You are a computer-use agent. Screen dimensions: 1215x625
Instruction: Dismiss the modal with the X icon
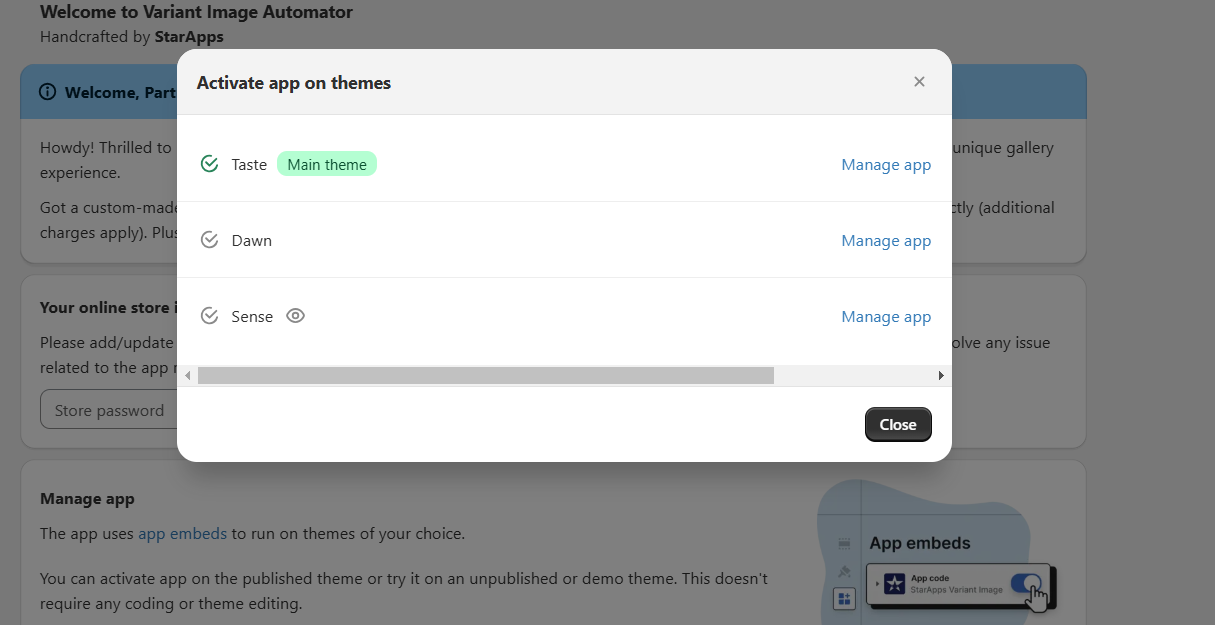(x=919, y=82)
